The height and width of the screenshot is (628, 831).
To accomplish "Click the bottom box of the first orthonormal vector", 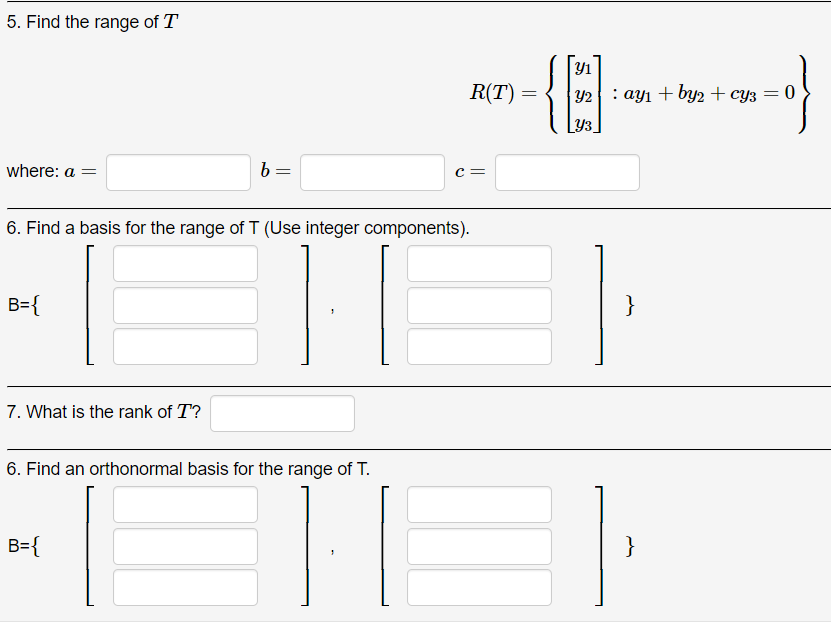I will pos(185,588).
